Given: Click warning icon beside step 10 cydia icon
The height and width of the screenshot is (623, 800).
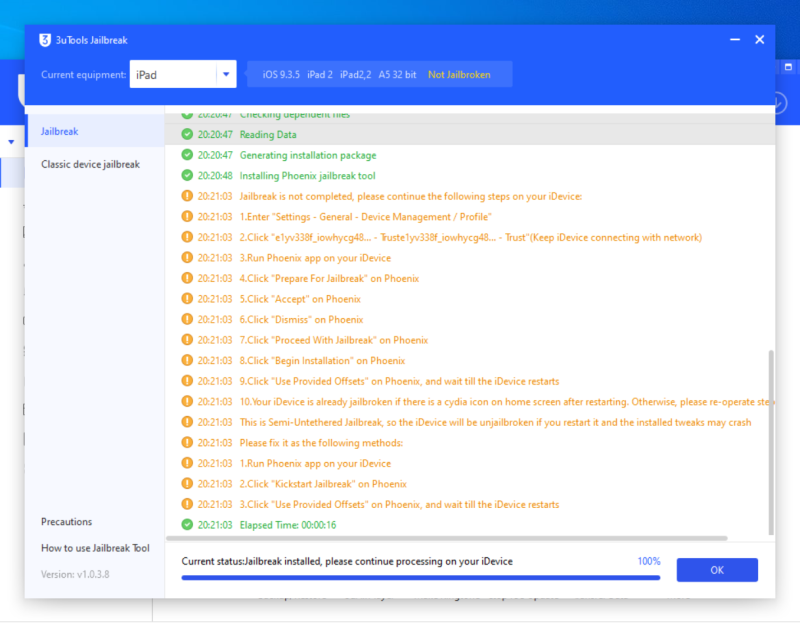Looking at the screenshot, I should tap(187, 401).
